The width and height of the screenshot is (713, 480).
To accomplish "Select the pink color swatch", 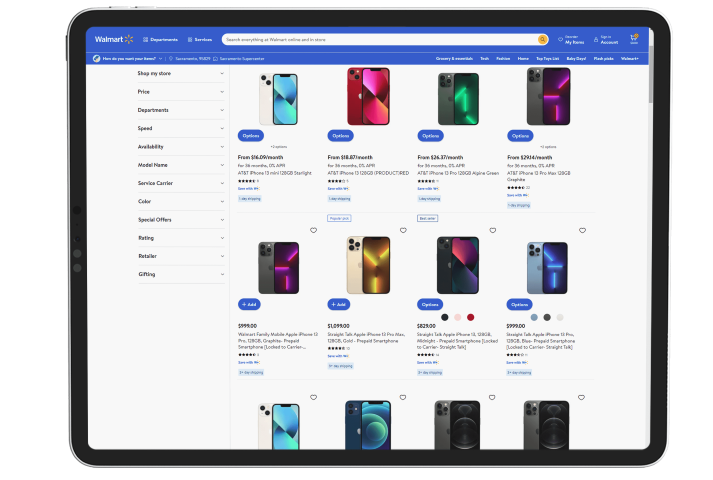I will (x=457, y=317).
